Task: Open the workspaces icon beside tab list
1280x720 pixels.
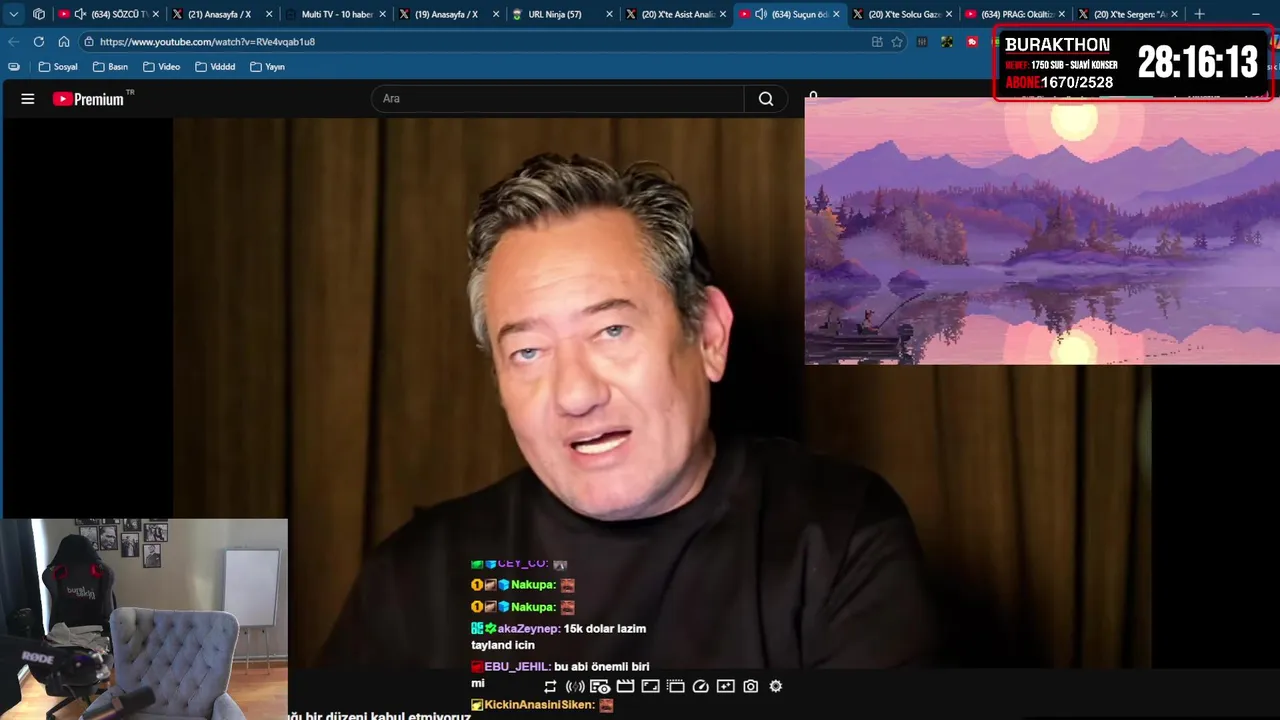Action: [x=39, y=14]
